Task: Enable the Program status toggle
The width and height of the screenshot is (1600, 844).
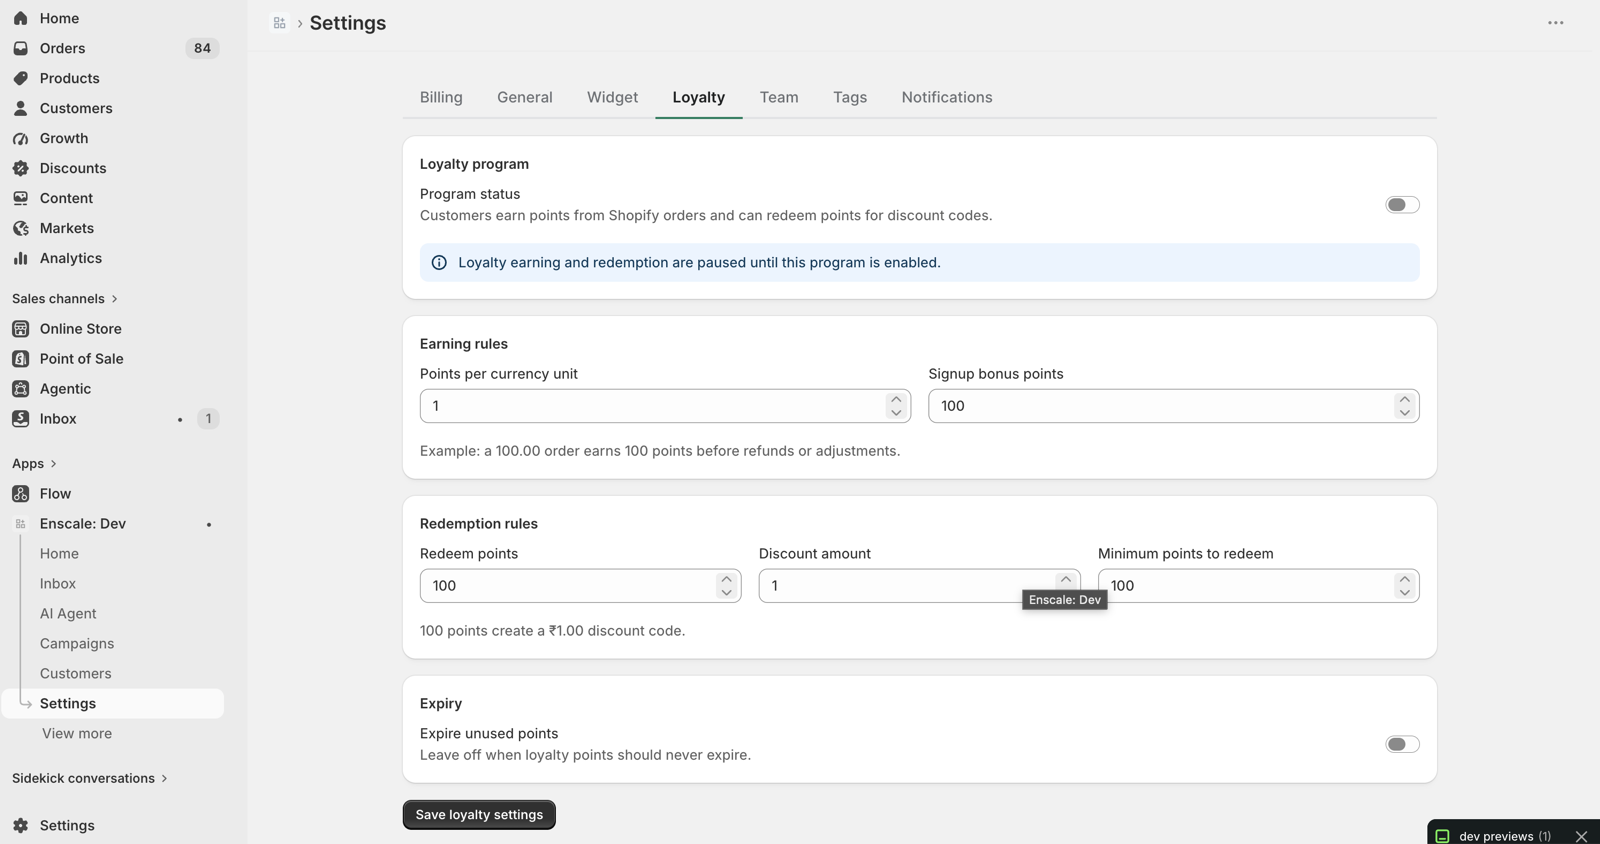Action: 1402,204
